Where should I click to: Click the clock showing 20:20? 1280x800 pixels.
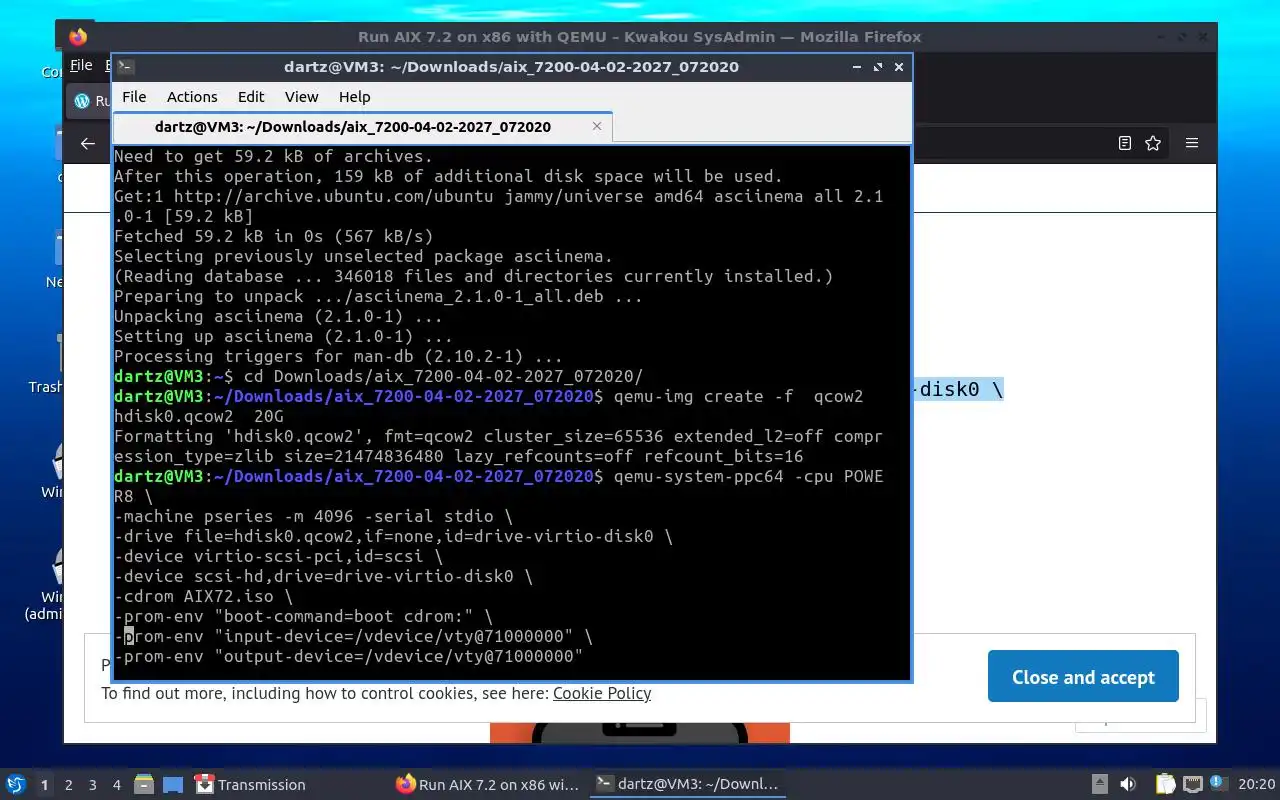(1256, 785)
